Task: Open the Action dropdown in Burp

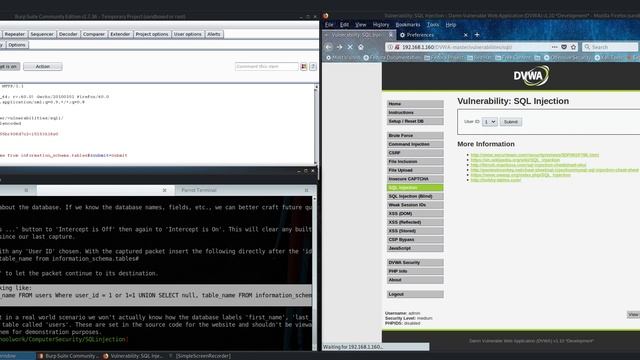Action: click(43, 67)
